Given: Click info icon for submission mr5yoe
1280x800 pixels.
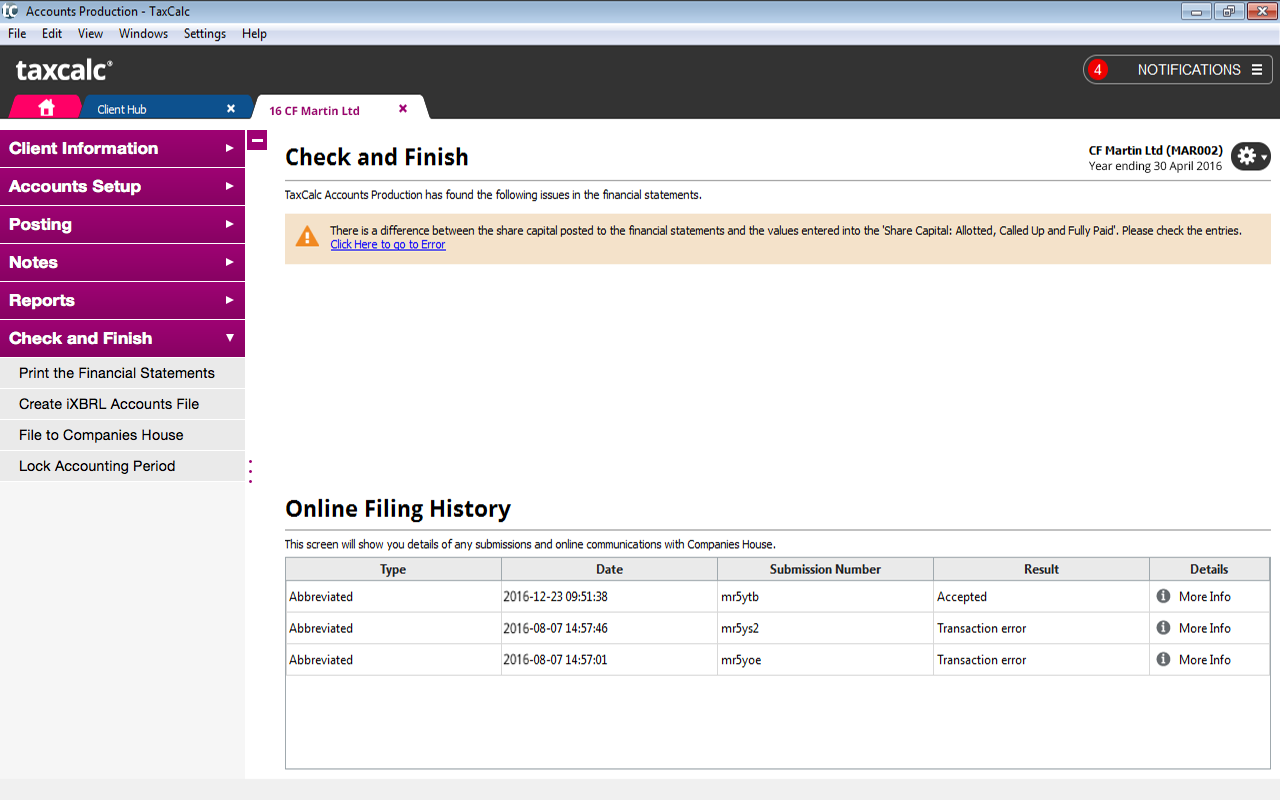Looking at the screenshot, I should 1163,659.
